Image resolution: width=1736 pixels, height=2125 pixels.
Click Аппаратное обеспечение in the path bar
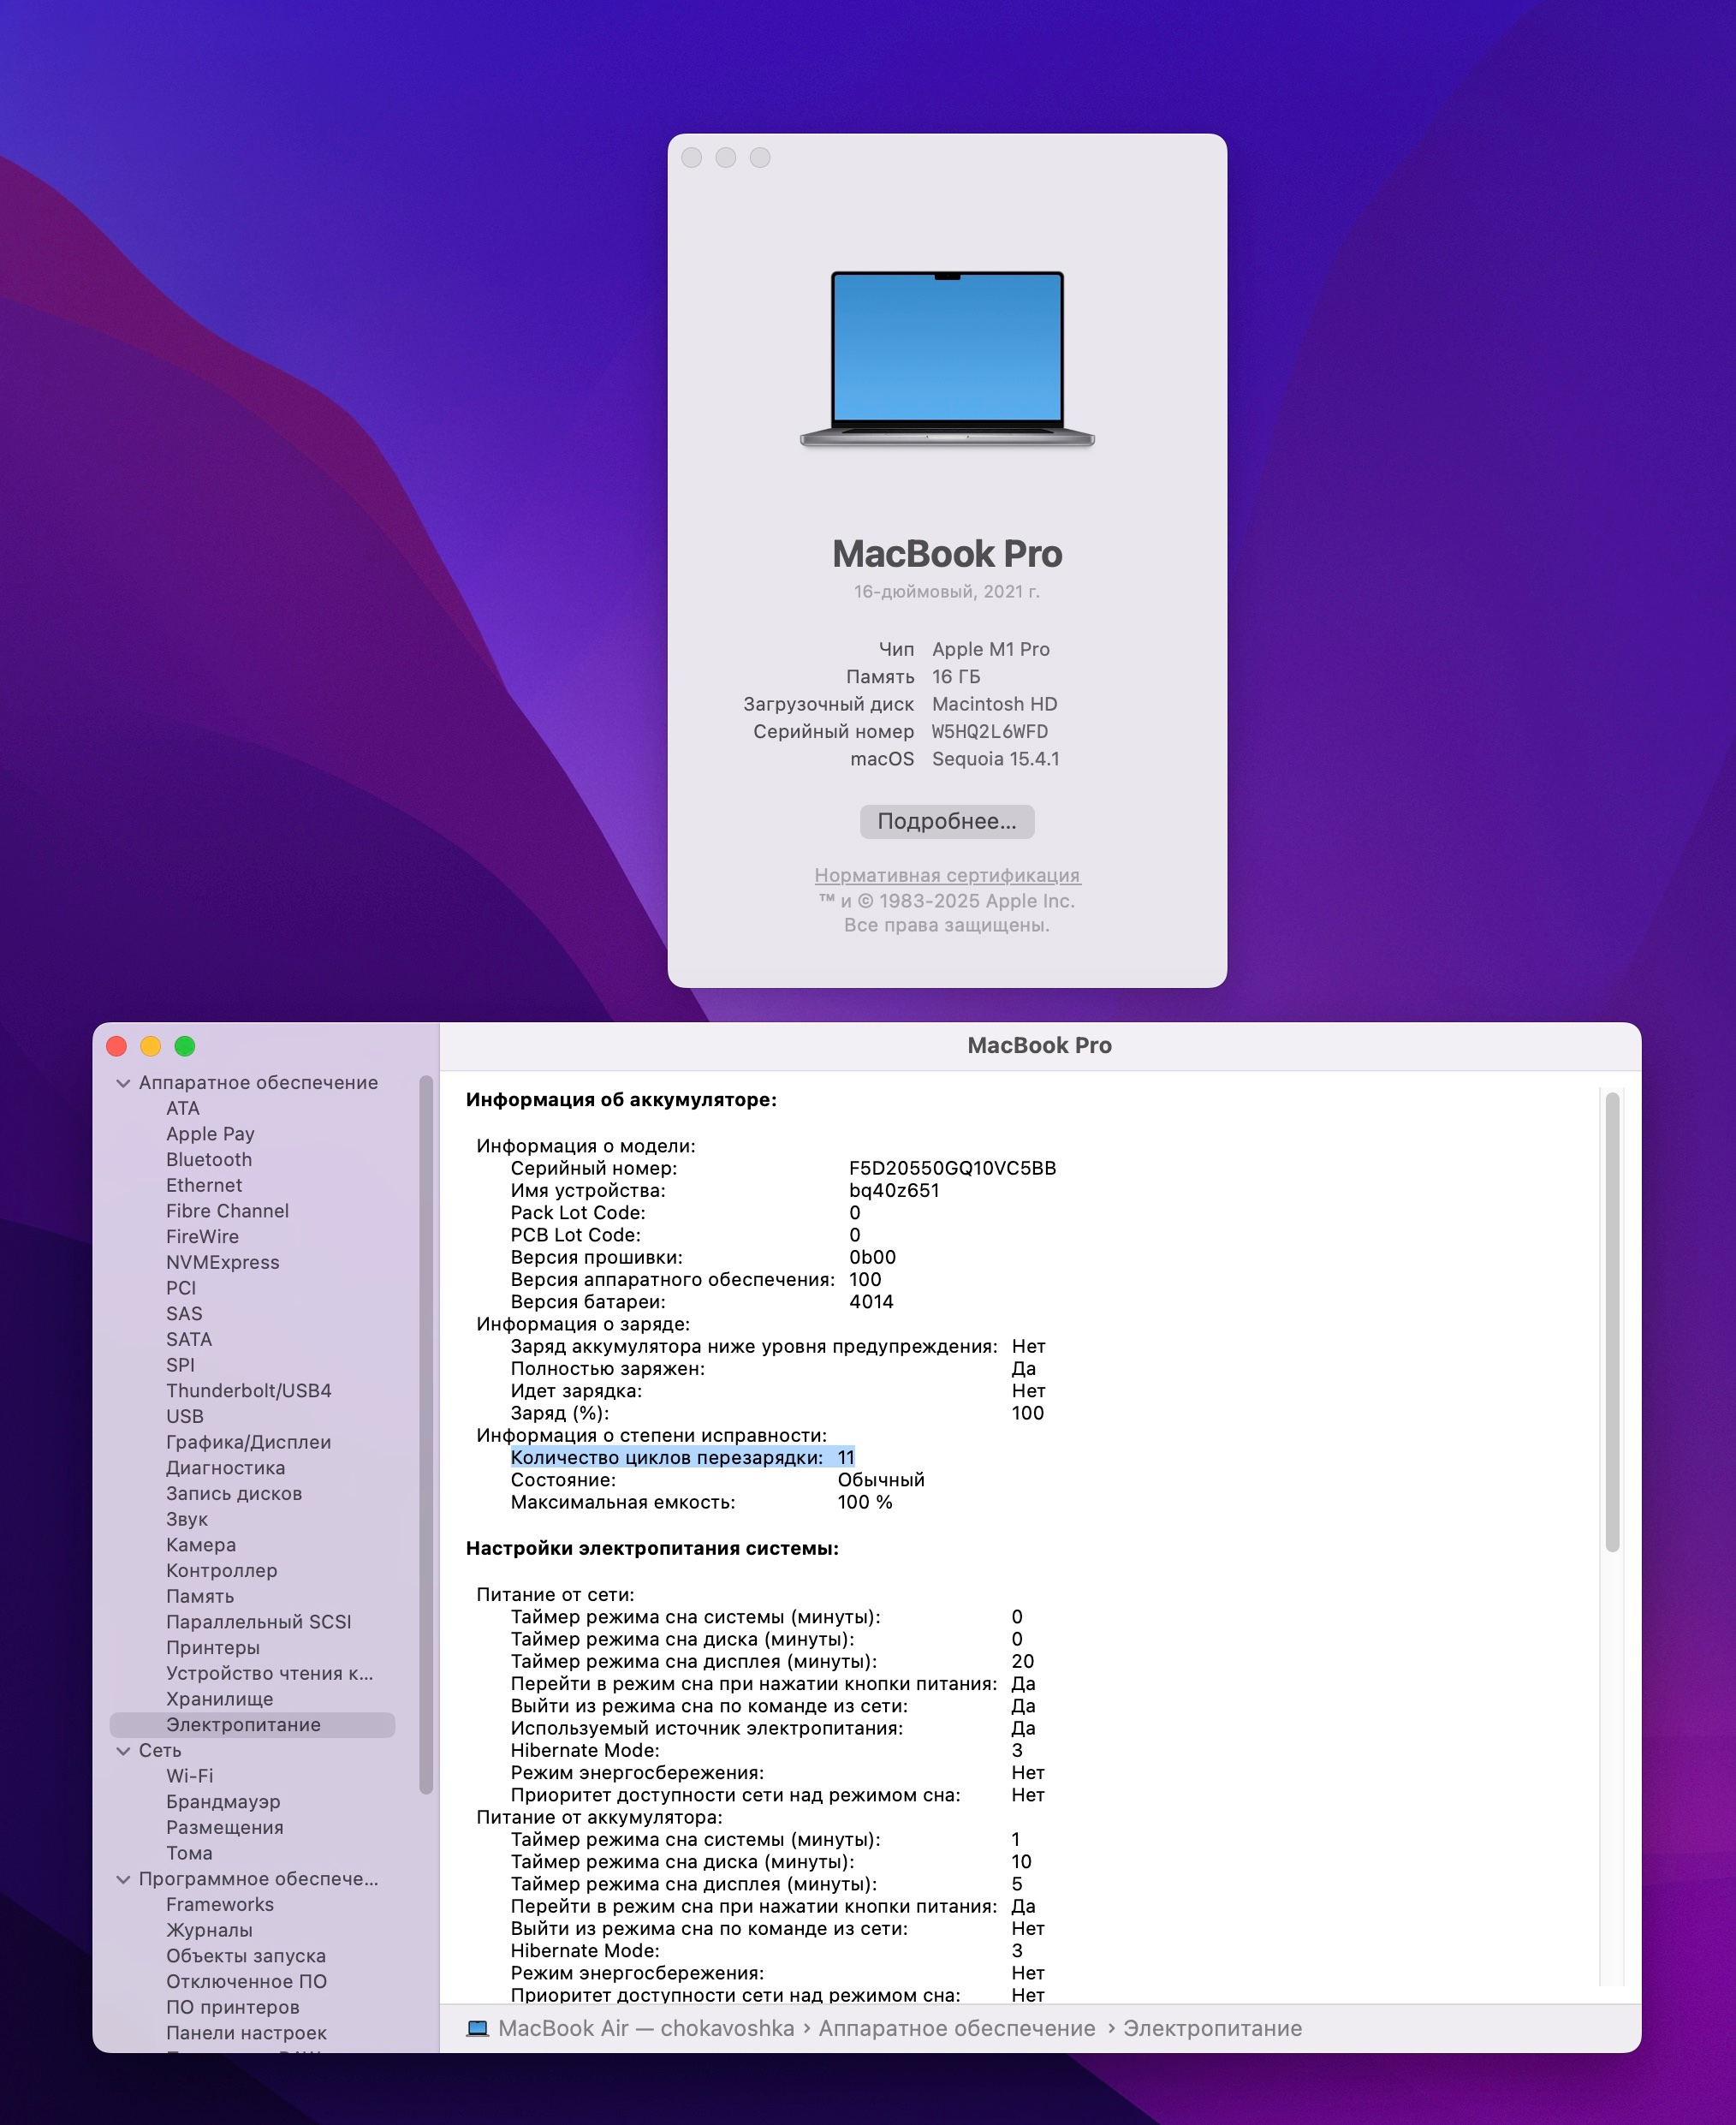coord(957,2029)
